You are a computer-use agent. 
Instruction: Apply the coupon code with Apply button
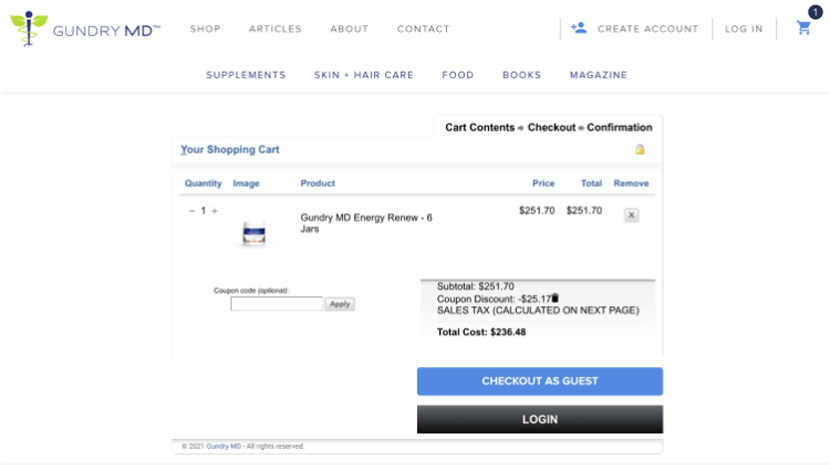point(340,304)
